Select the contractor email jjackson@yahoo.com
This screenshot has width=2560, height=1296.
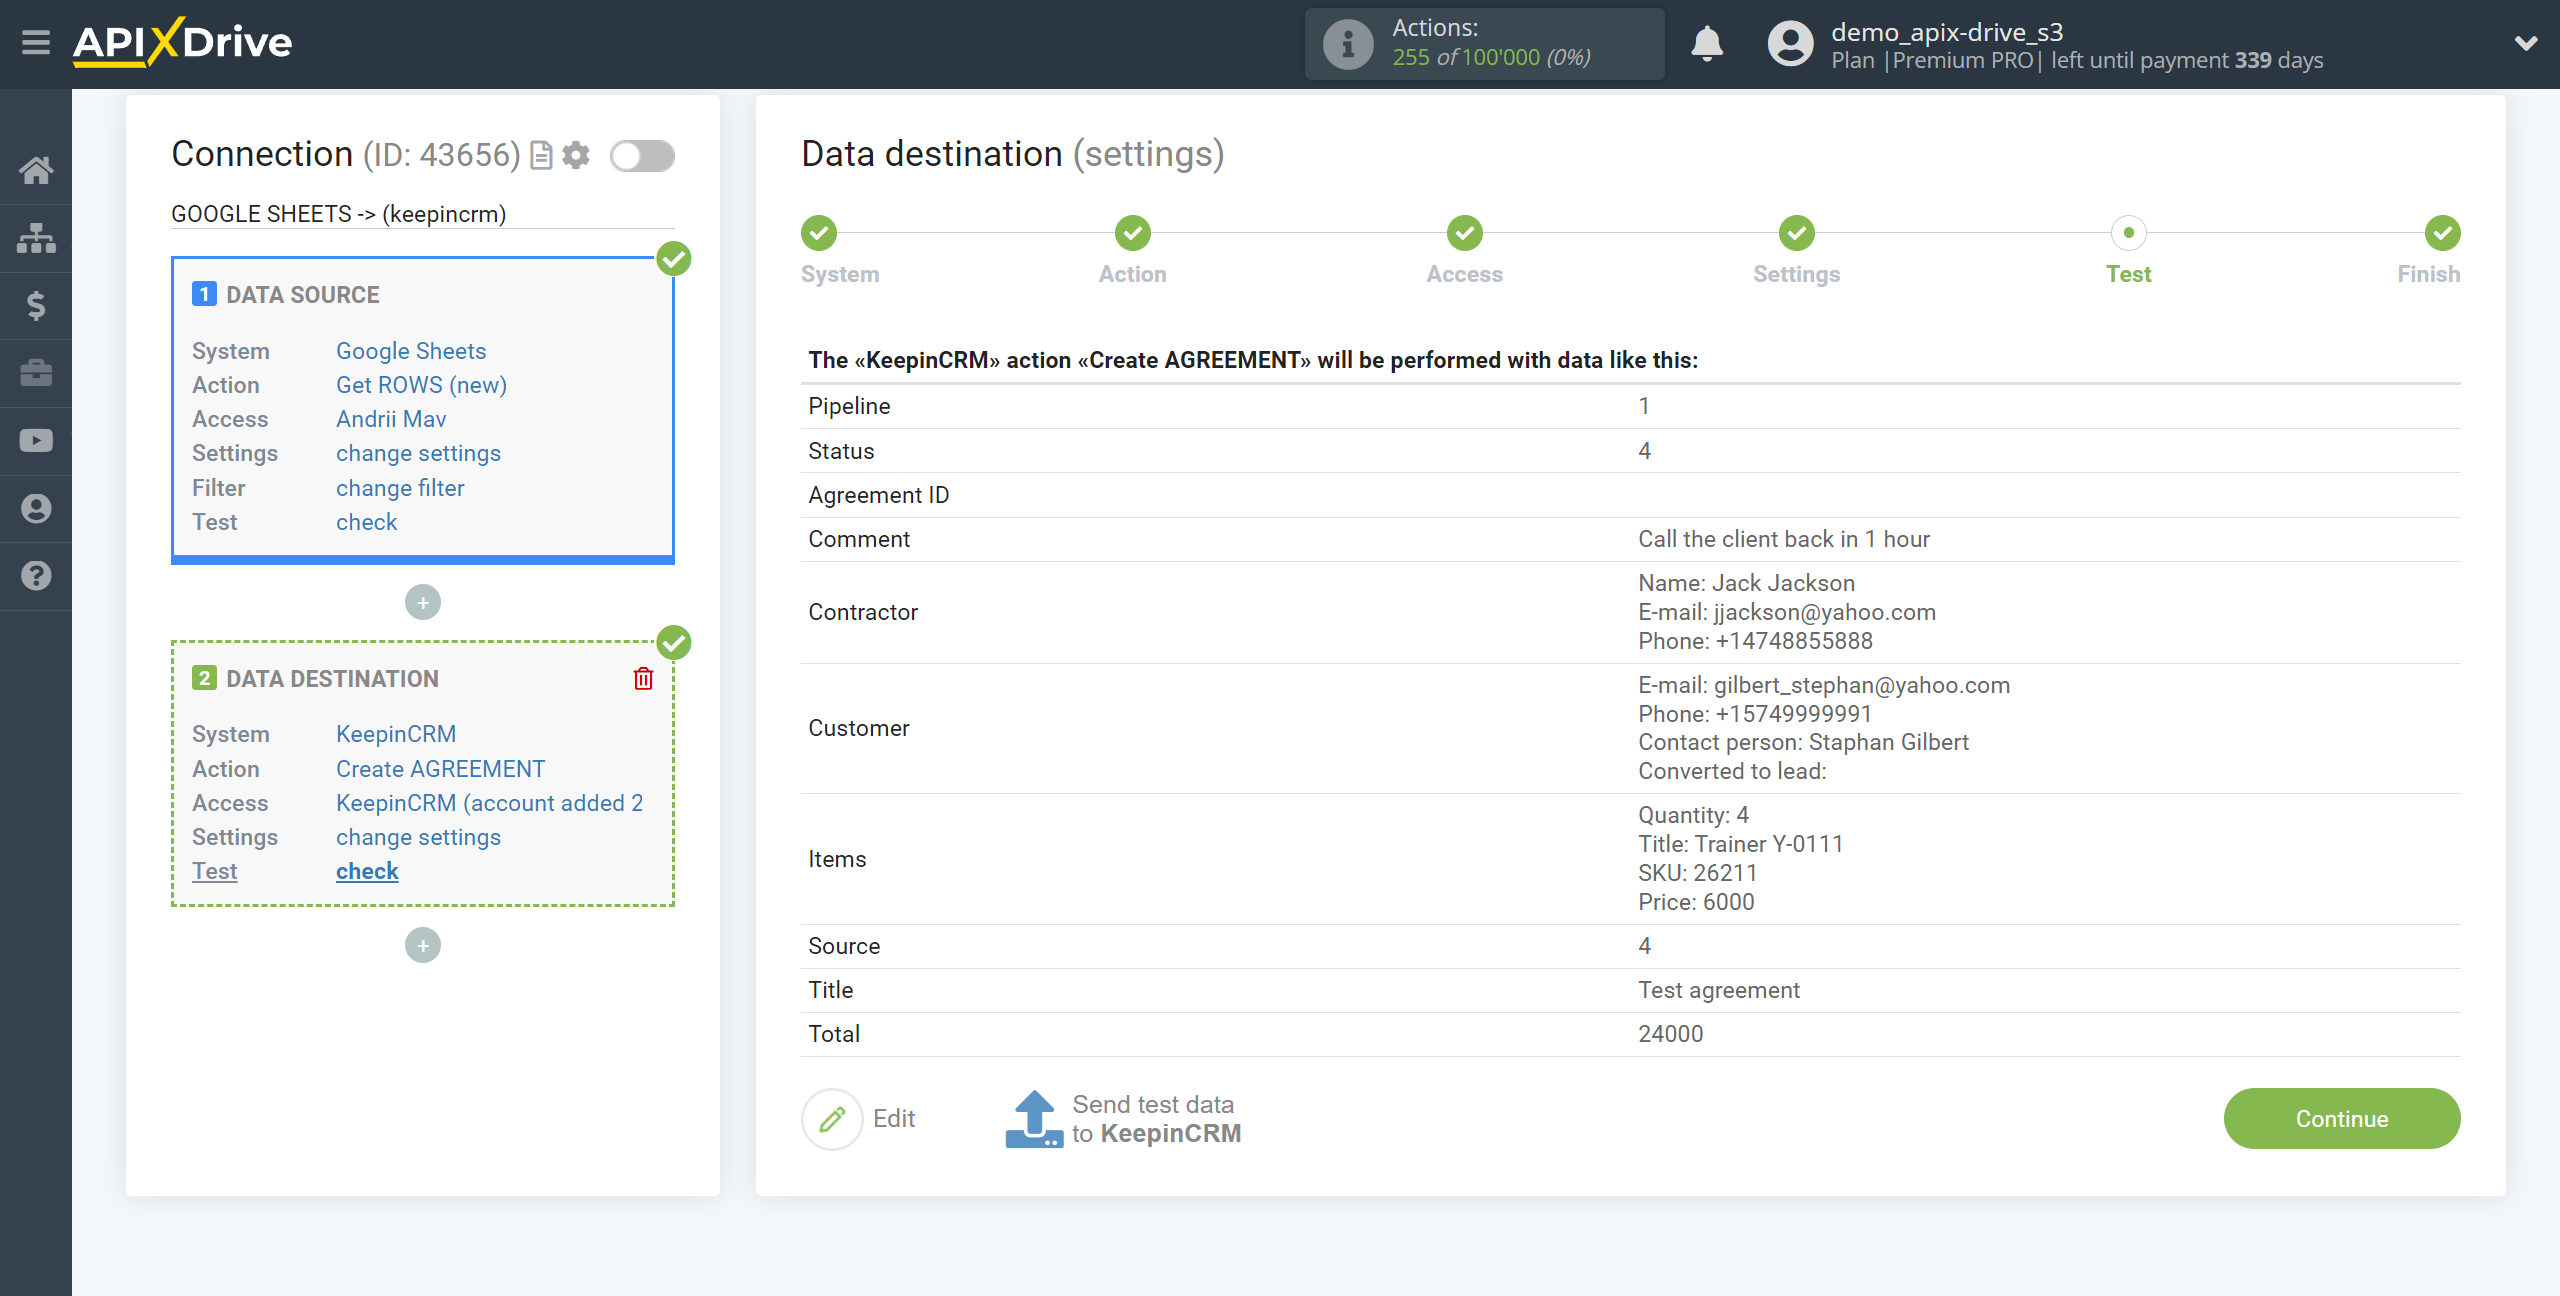(x=1825, y=612)
